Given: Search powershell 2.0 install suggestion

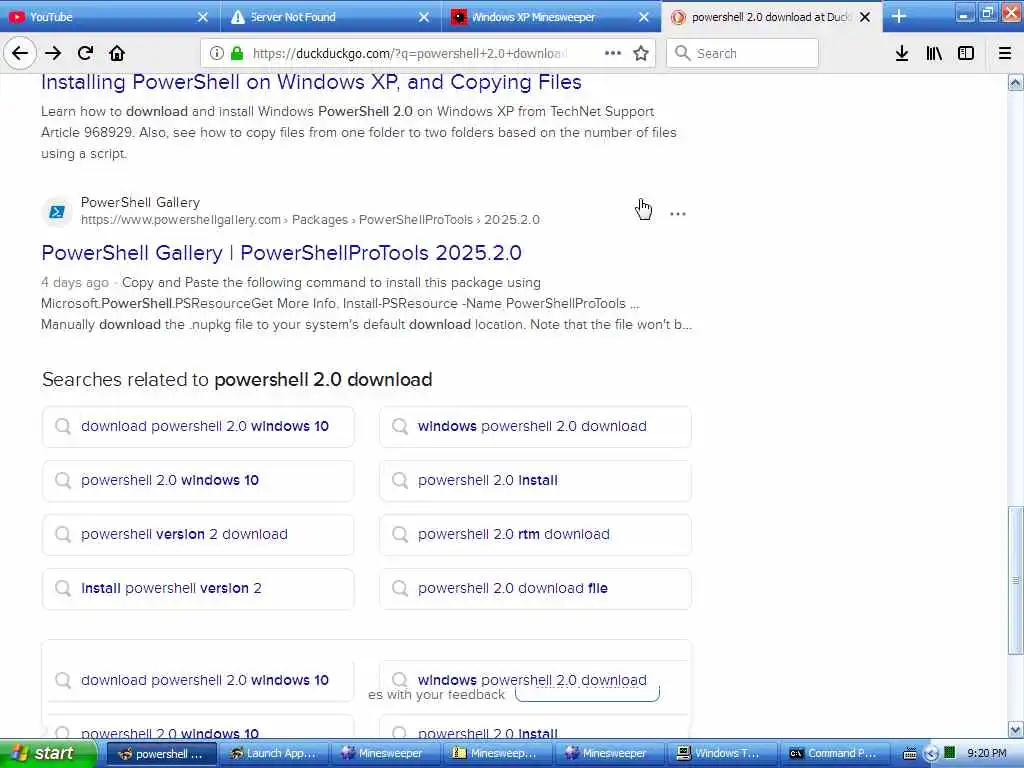Looking at the screenshot, I should pos(536,481).
